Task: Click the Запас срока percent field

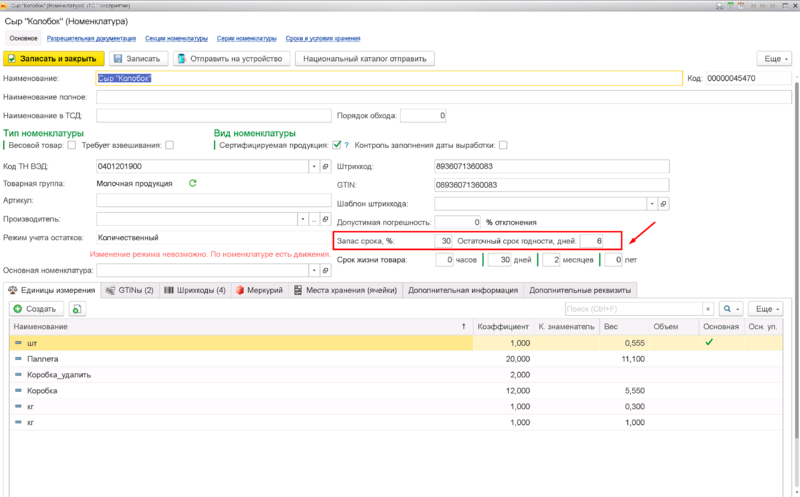Action: click(x=443, y=241)
